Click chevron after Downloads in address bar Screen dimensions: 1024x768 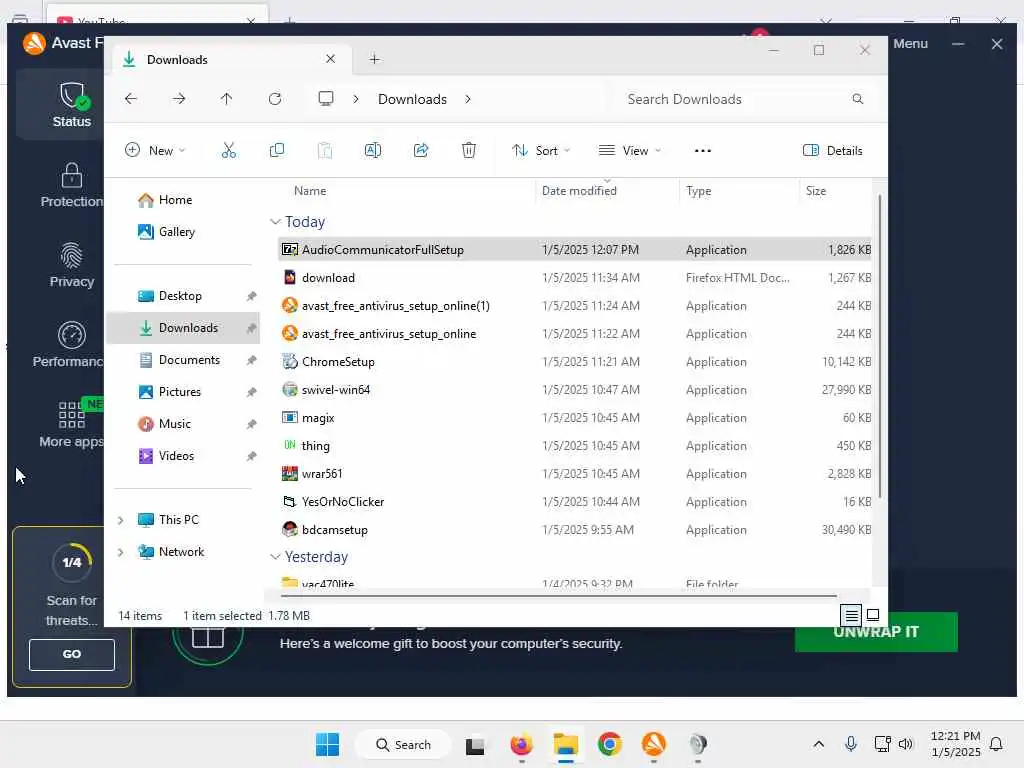[x=468, y=99]
